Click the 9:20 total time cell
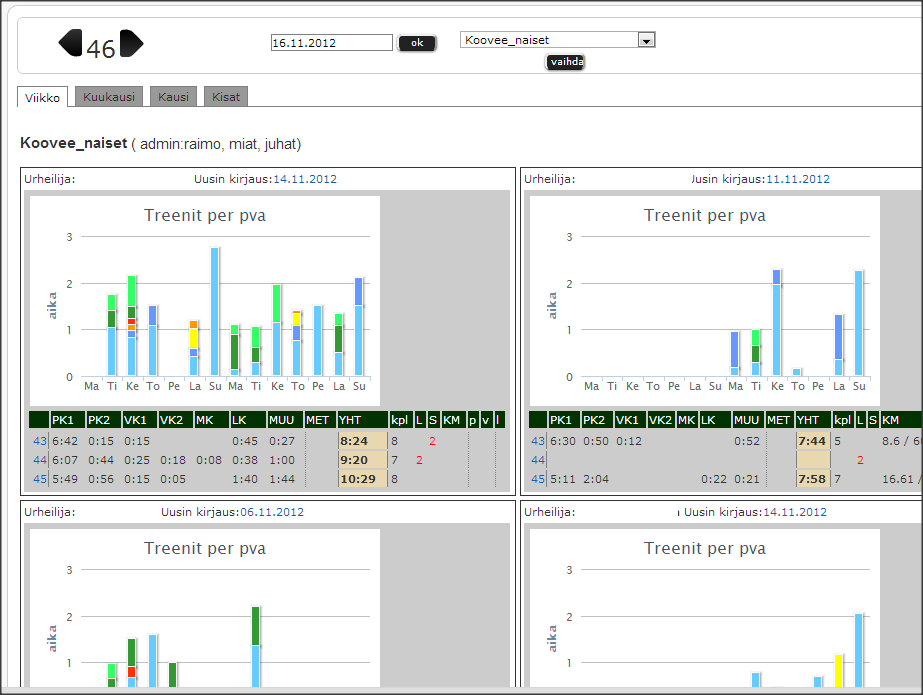Screen dimensions: 923x695 tap(363, 460)
